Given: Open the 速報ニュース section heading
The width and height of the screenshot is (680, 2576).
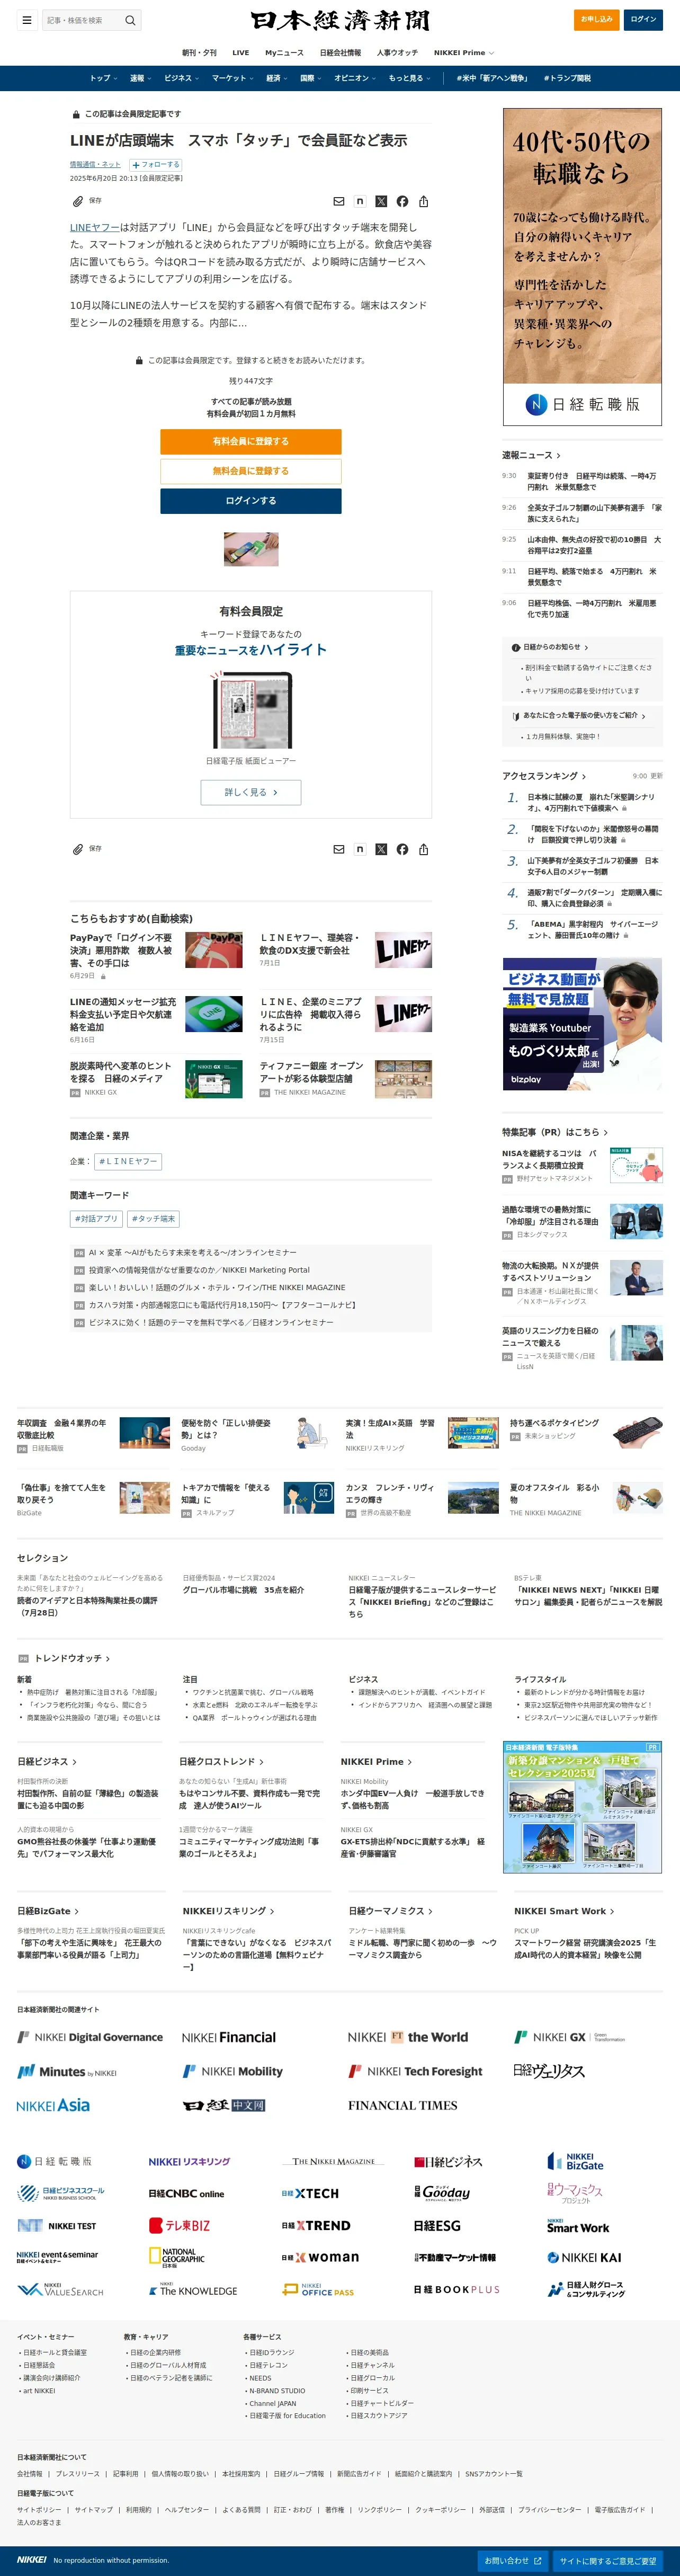Looking at the screenshot, I should (531, 455).
